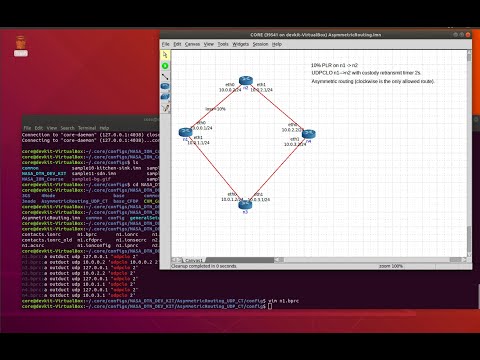Click the green start session button
This screenshot has width=480, height=360.
click(x=165, y=66)
